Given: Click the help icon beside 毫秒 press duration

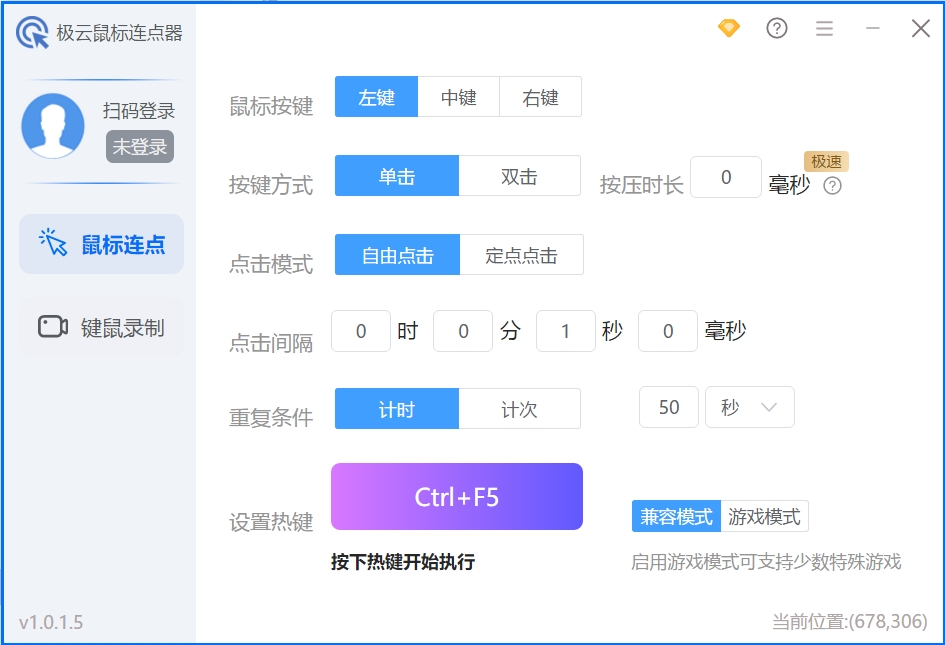Looking at the screenshot, I should click(832, 186).
